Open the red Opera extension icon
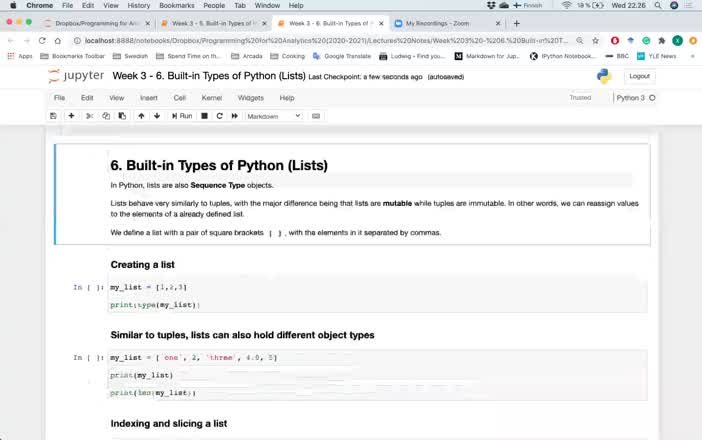702x440 pixels. (615, 41)
